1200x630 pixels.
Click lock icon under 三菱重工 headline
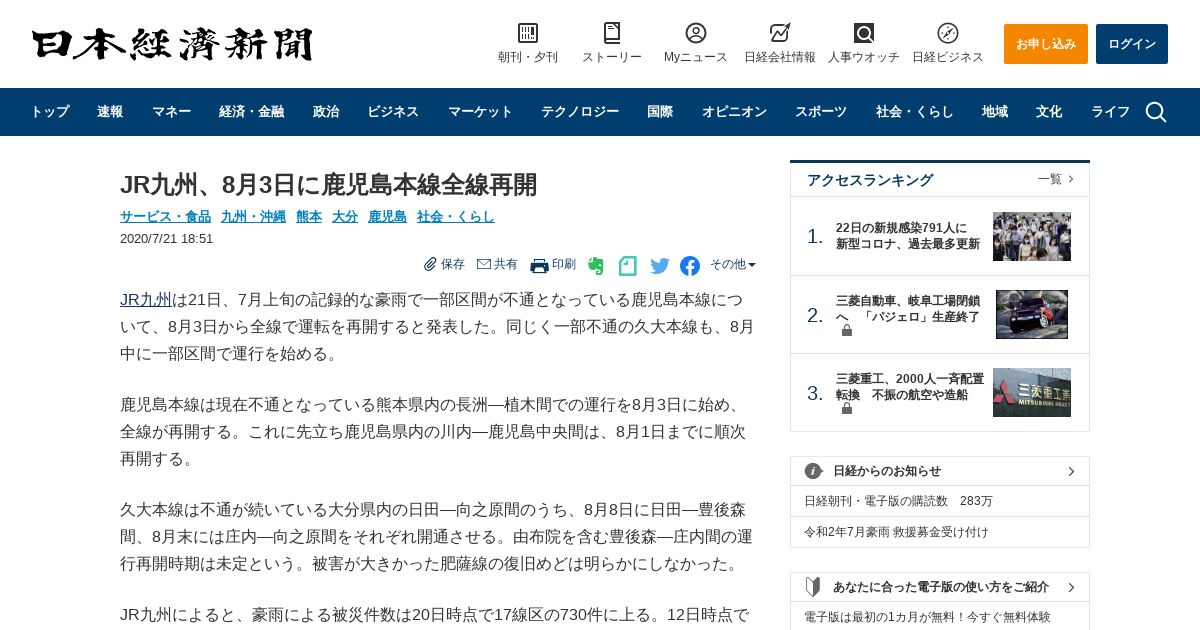coord(847,408)
